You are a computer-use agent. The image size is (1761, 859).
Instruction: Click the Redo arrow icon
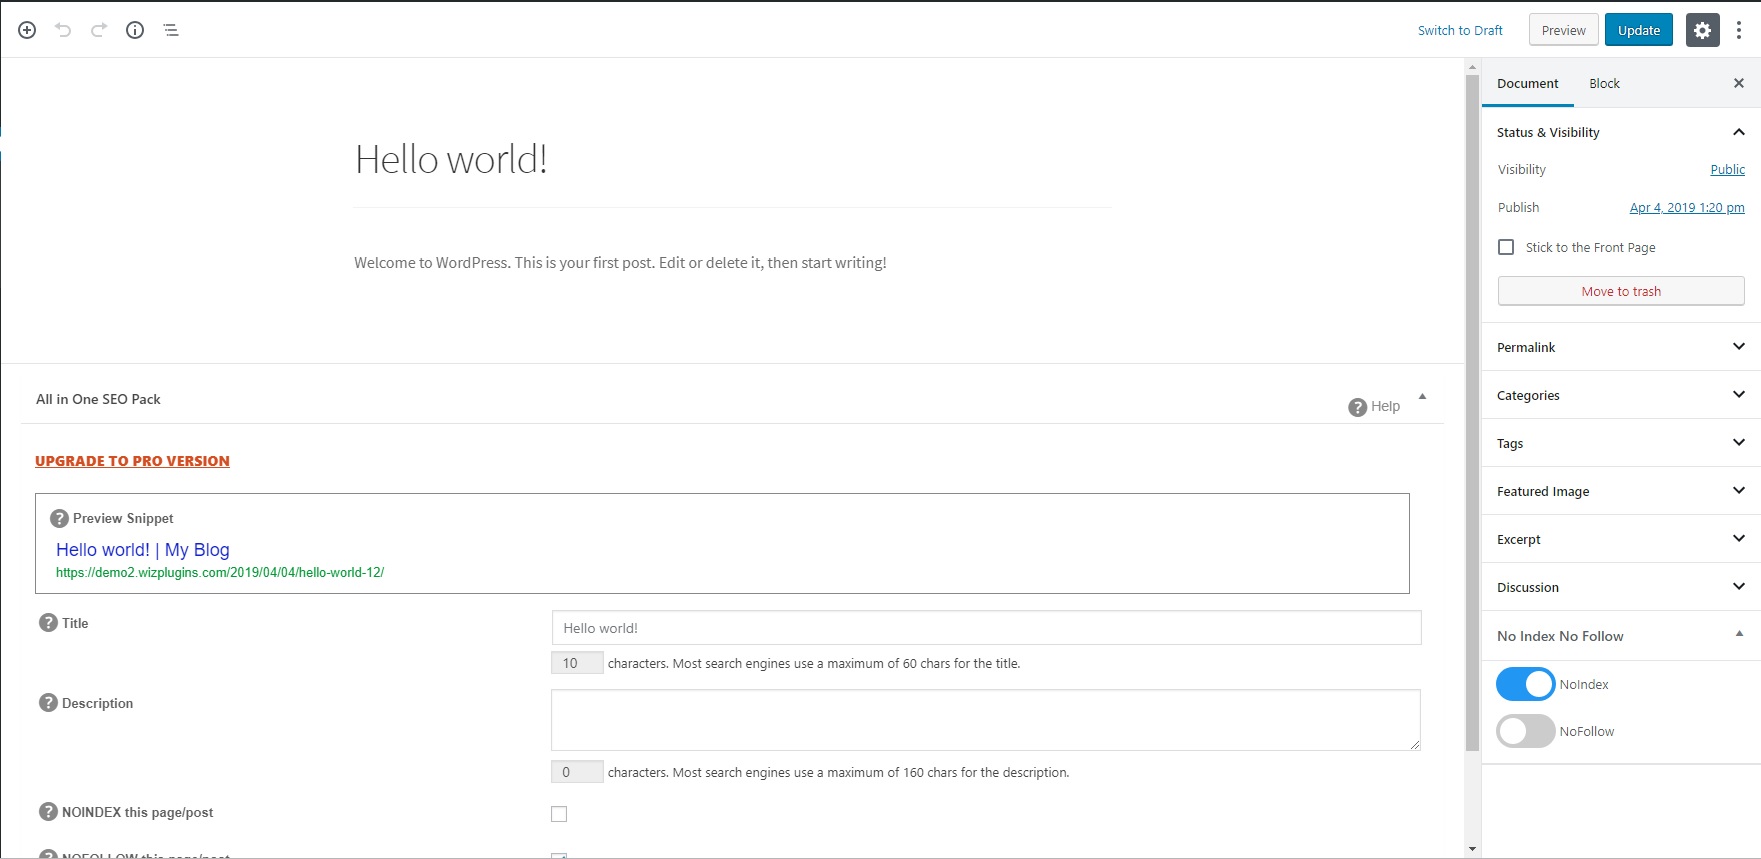pos(99,30)
